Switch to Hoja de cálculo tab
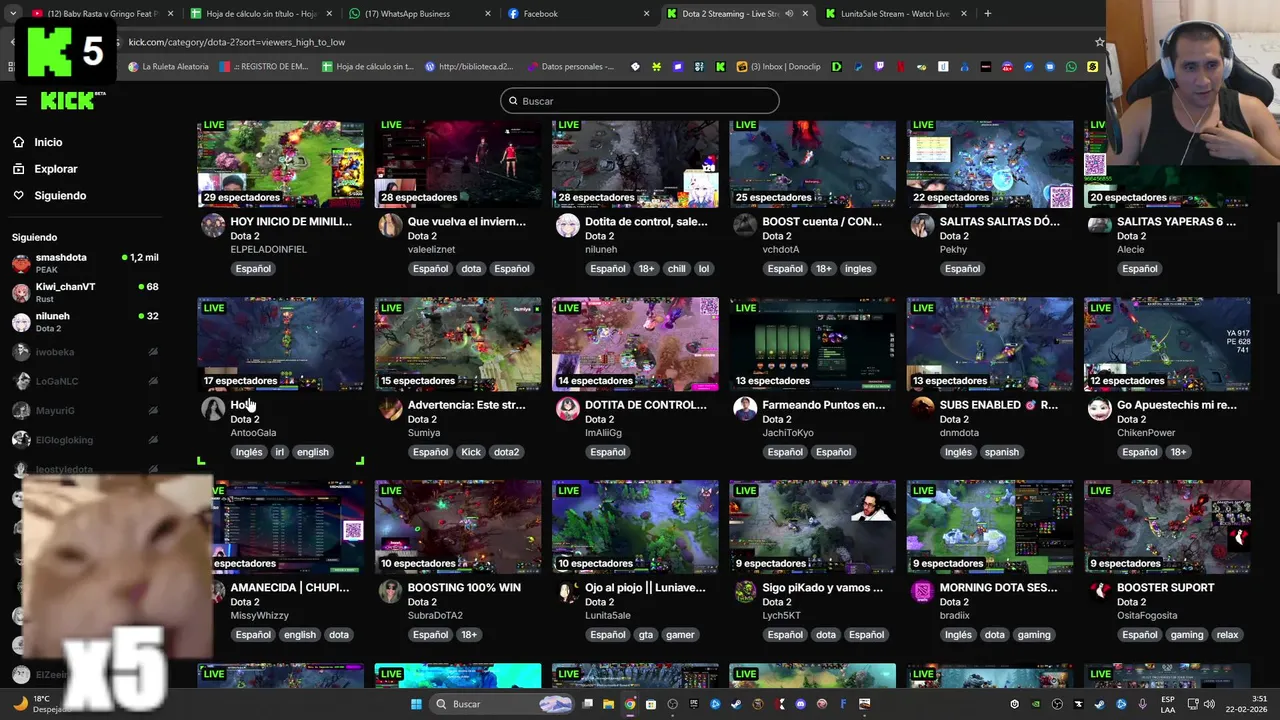Image resolution: width=1280 pixels, height=720 pixels. [261, 14]
